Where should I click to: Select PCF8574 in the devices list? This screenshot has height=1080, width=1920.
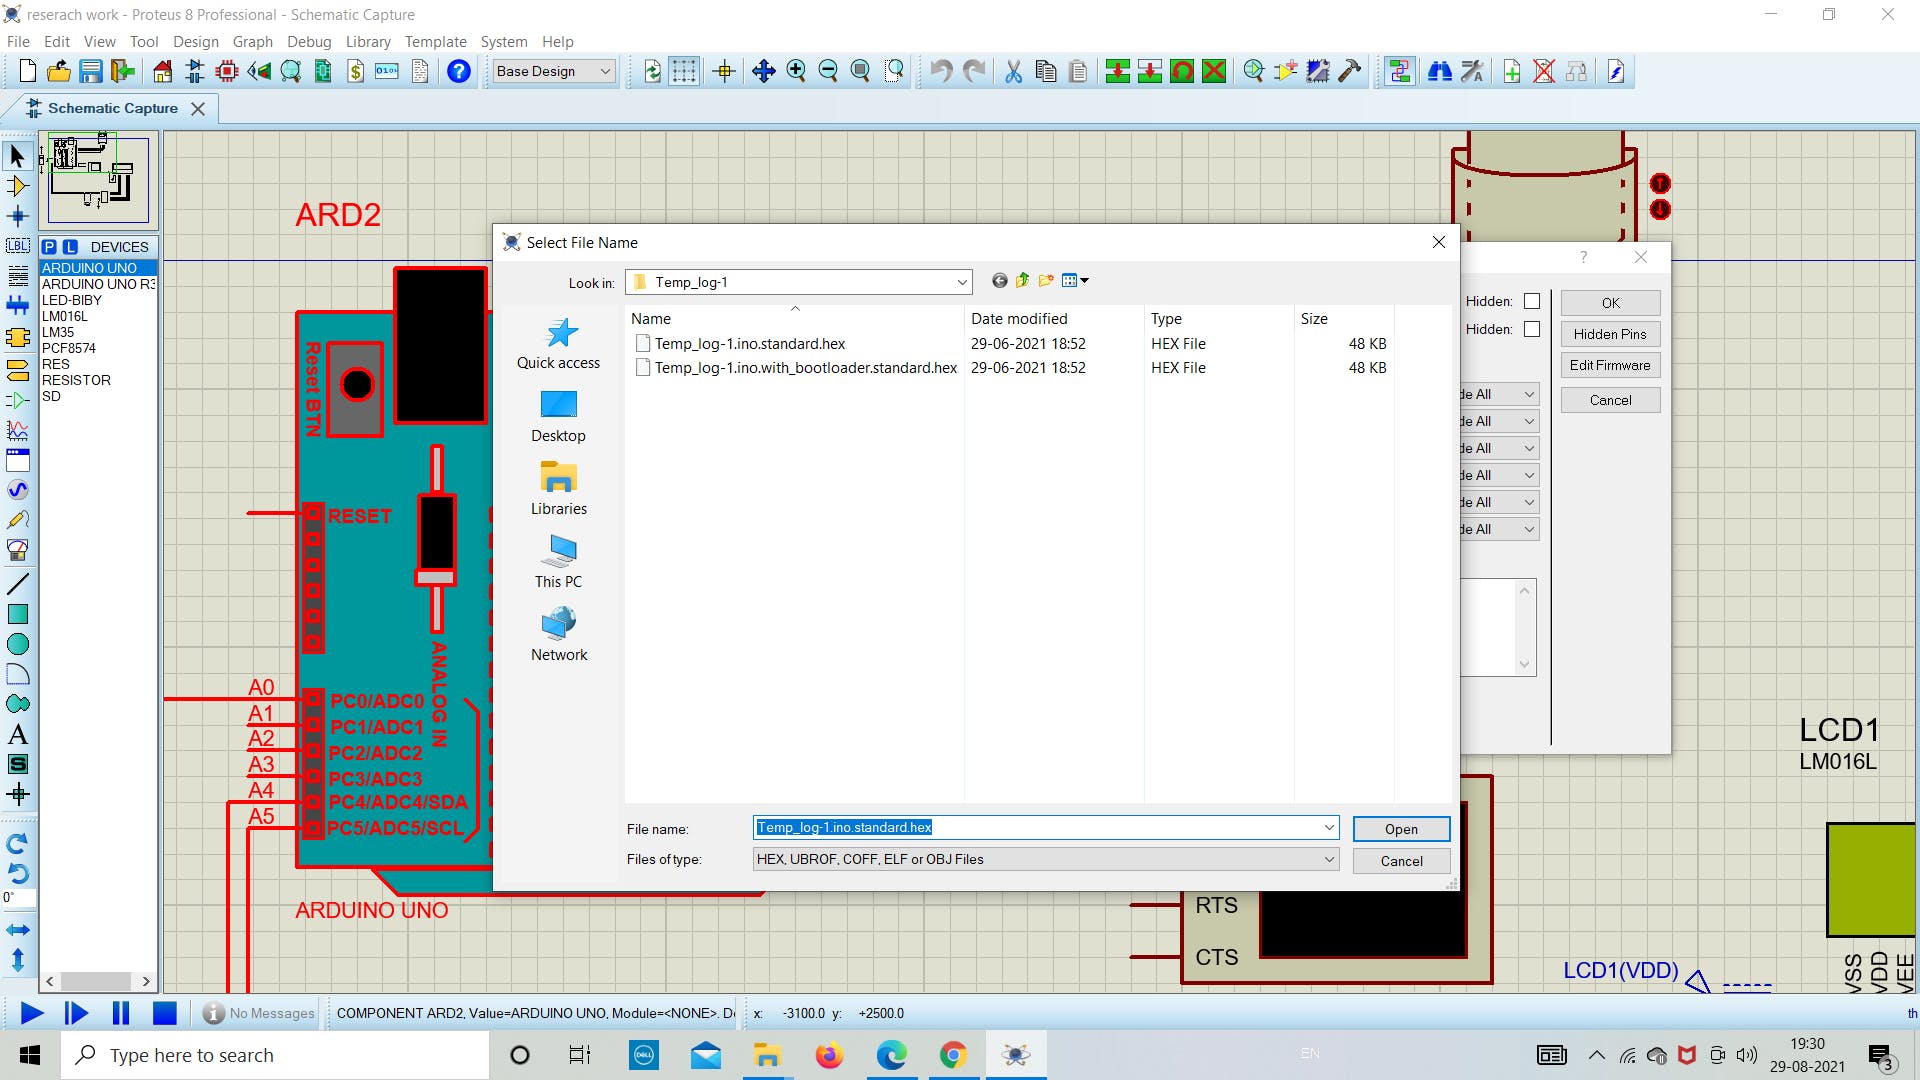pyautogui.click(x=69, y=348)
